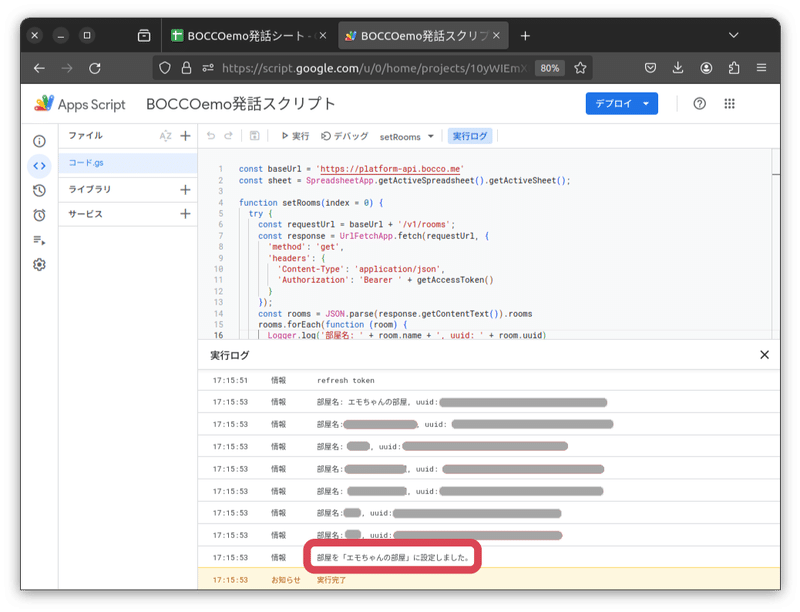This screenshot has height=612, width=800.
Task: Click the code editor vertical scrollbar
Action: (x=776, y=244)
